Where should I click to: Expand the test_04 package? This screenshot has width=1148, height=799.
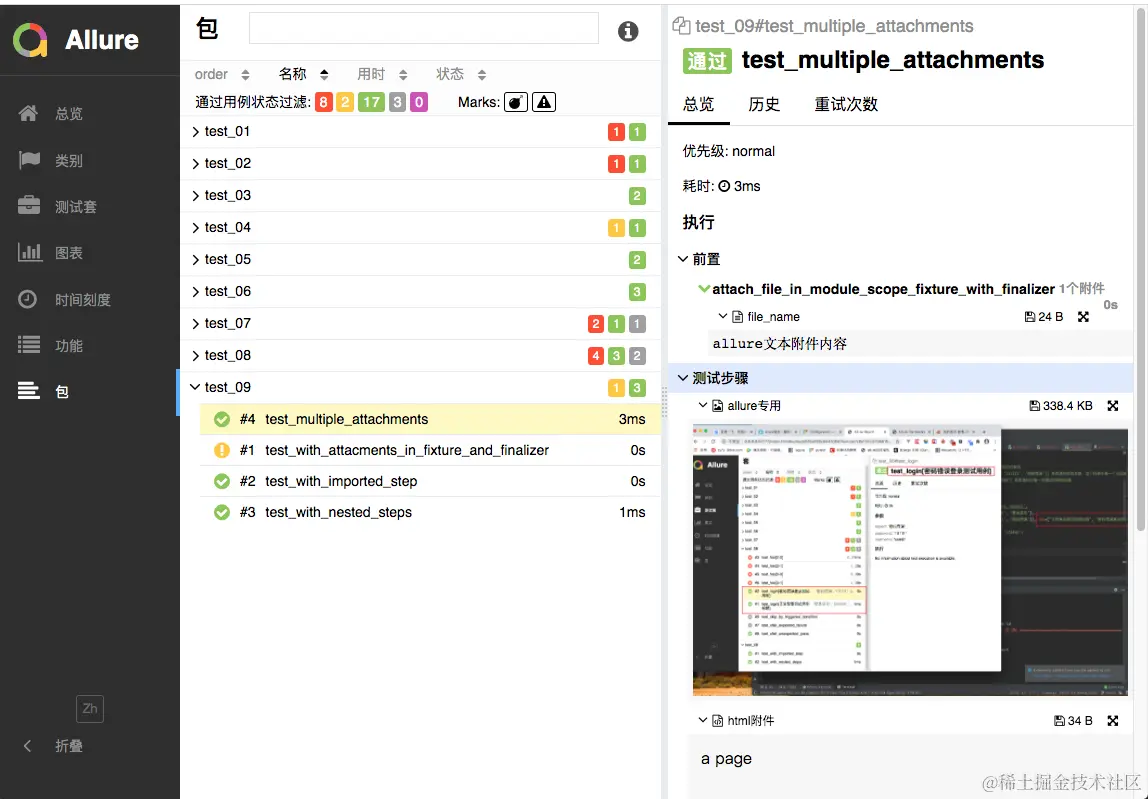tap(420, 228)
